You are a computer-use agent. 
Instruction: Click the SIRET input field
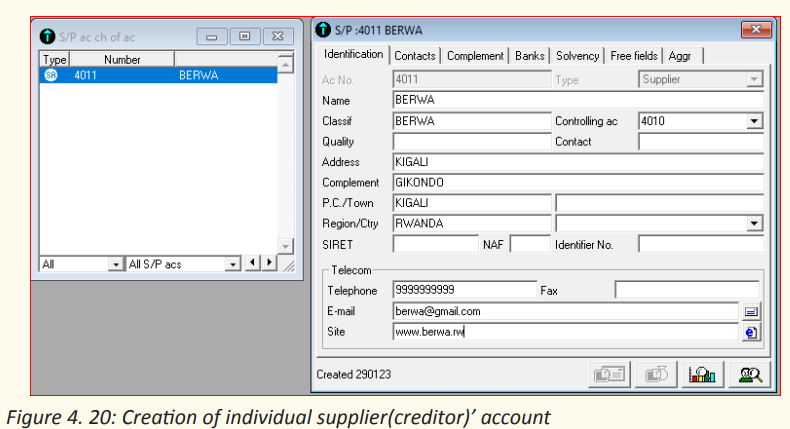click(x=435, y=244)
